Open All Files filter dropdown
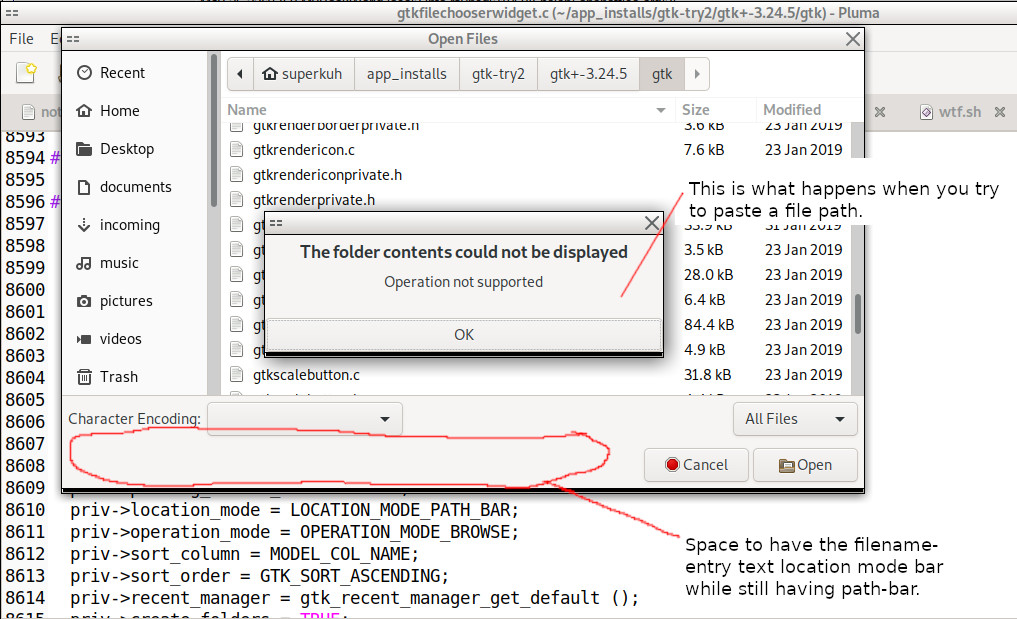Image resolution: width=1017 pixels, height=619 pixels. tap(795, 419)
